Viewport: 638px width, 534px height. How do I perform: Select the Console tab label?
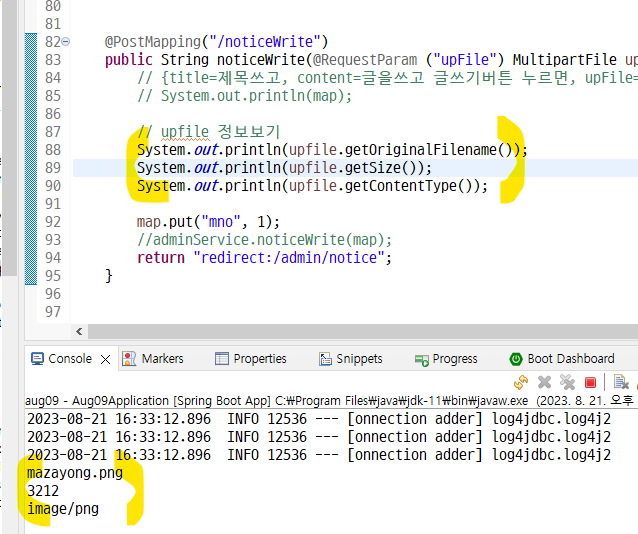(70, 359)
